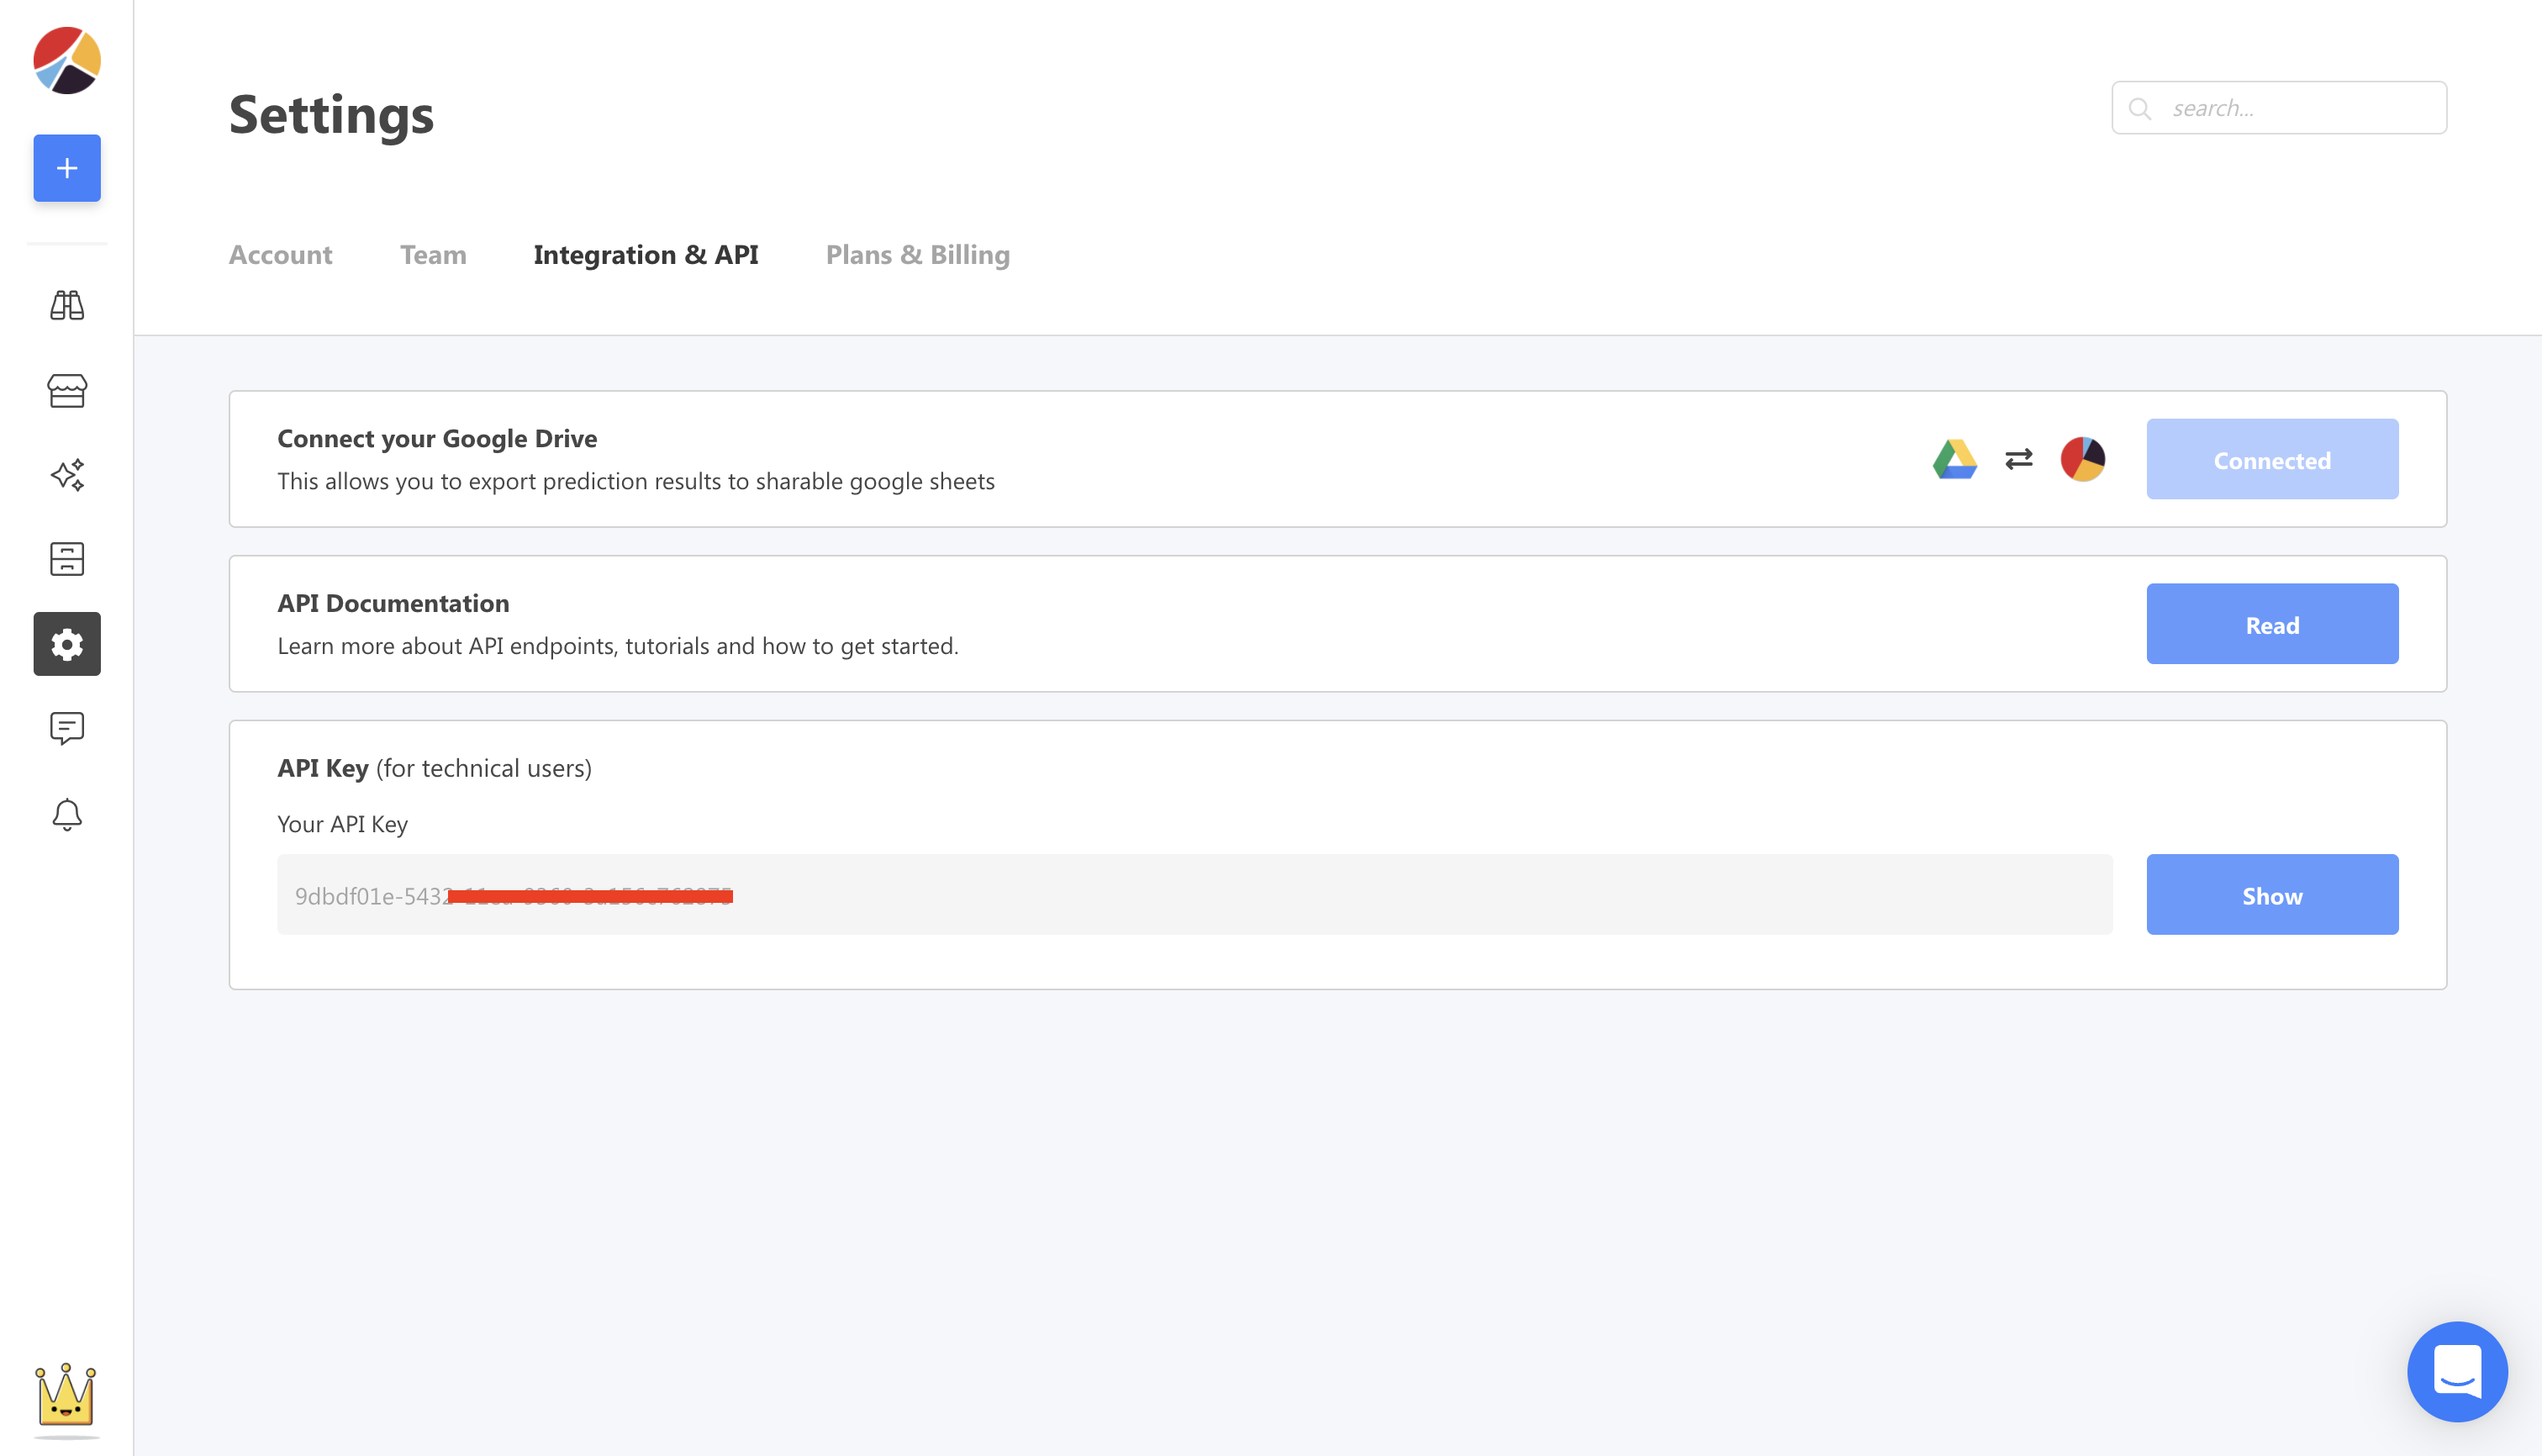This screenshot has width=2542, height=1456.
Task: Open the Plans & Billing tab
Action: pyautogui.click(x=917, y=255)
